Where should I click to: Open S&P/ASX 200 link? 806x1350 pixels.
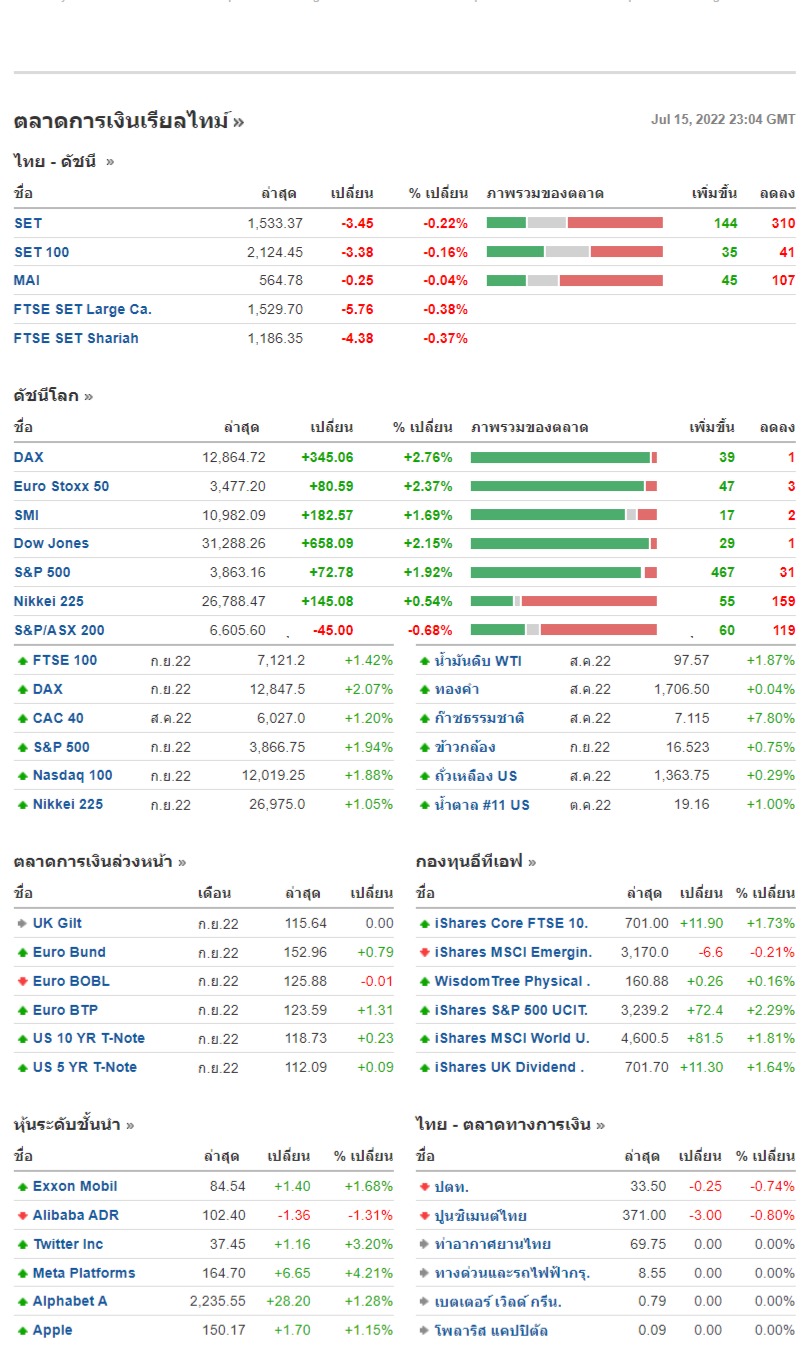pyautogui.click(x=59, y=630)
